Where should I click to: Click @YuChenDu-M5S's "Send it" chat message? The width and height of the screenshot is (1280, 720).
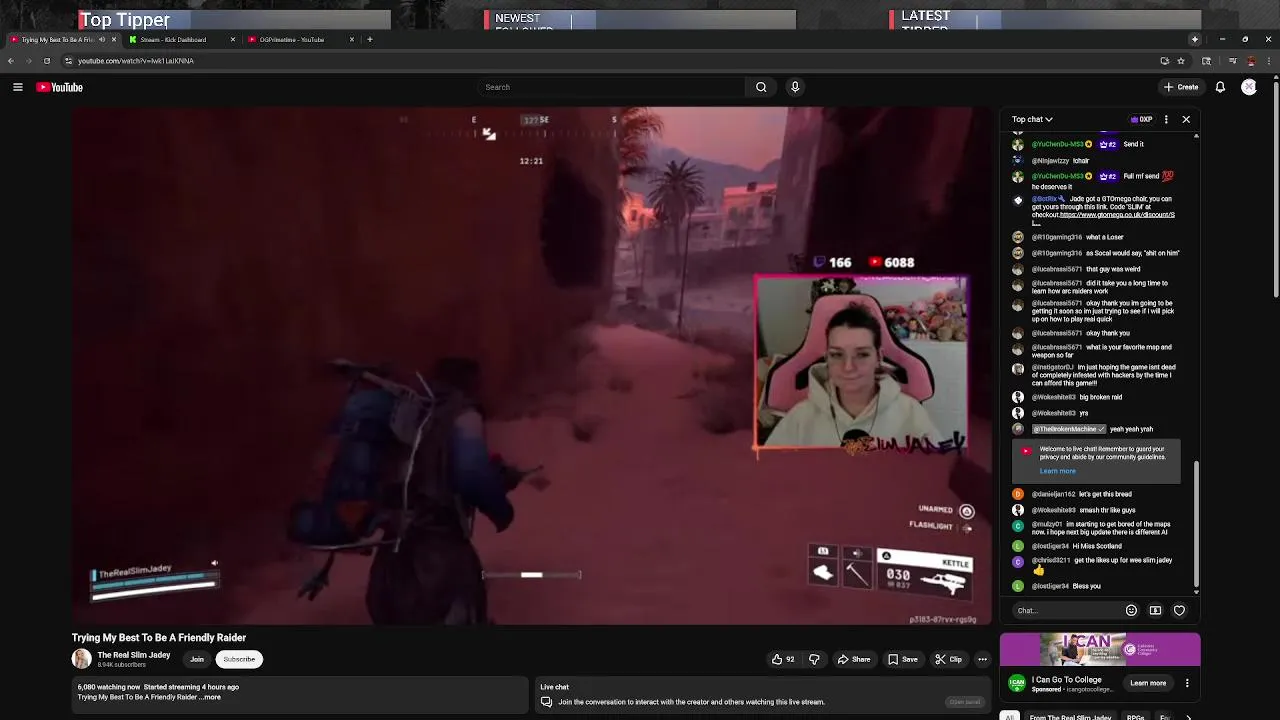click(1133, 144)
